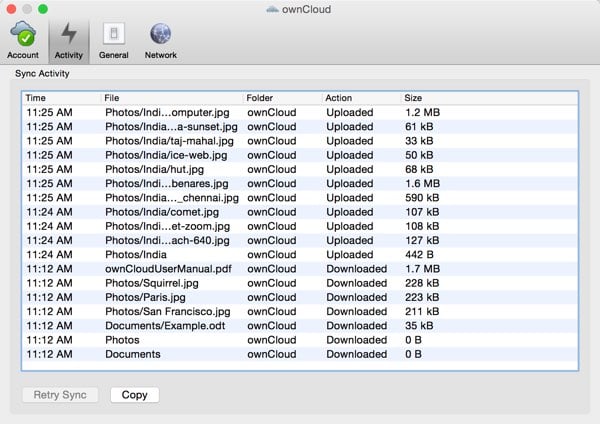Click the 442 B size value
600x424 pixels.
point(419,254)
